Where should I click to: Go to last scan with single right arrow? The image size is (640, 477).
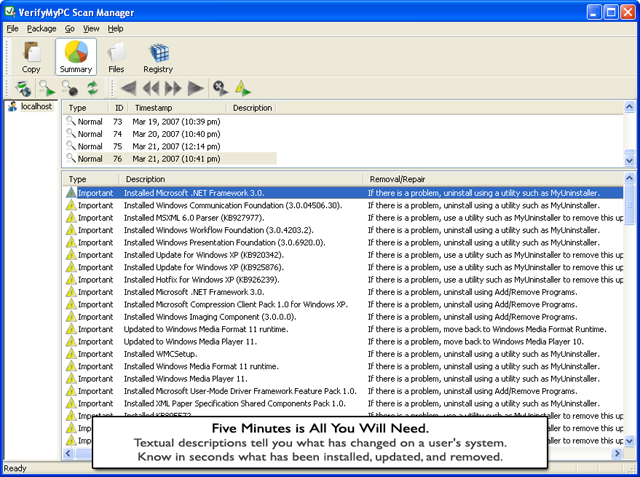pos(196,88)
